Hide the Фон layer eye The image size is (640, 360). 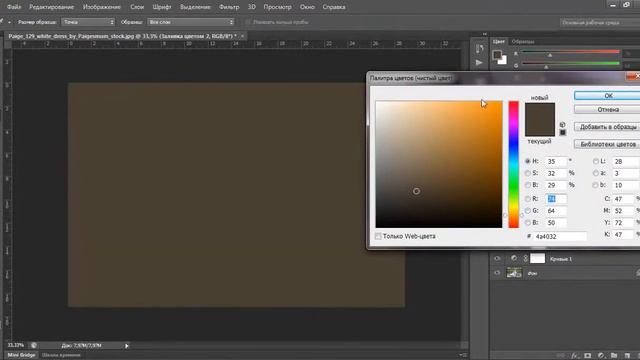point(497,273)
